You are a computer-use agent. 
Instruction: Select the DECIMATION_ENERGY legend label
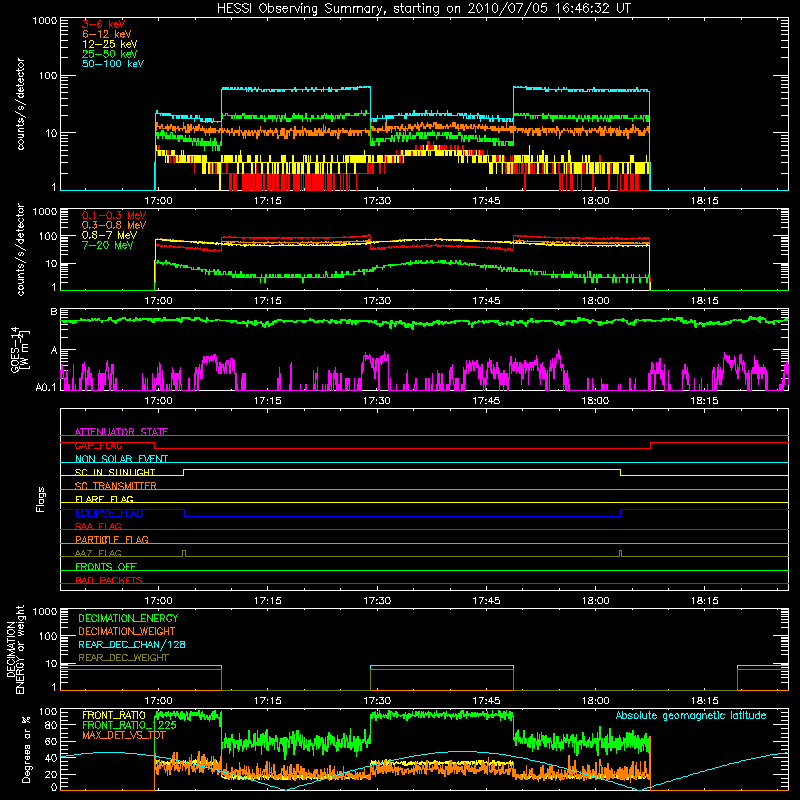pyautogui.click(x=128, y=618)
